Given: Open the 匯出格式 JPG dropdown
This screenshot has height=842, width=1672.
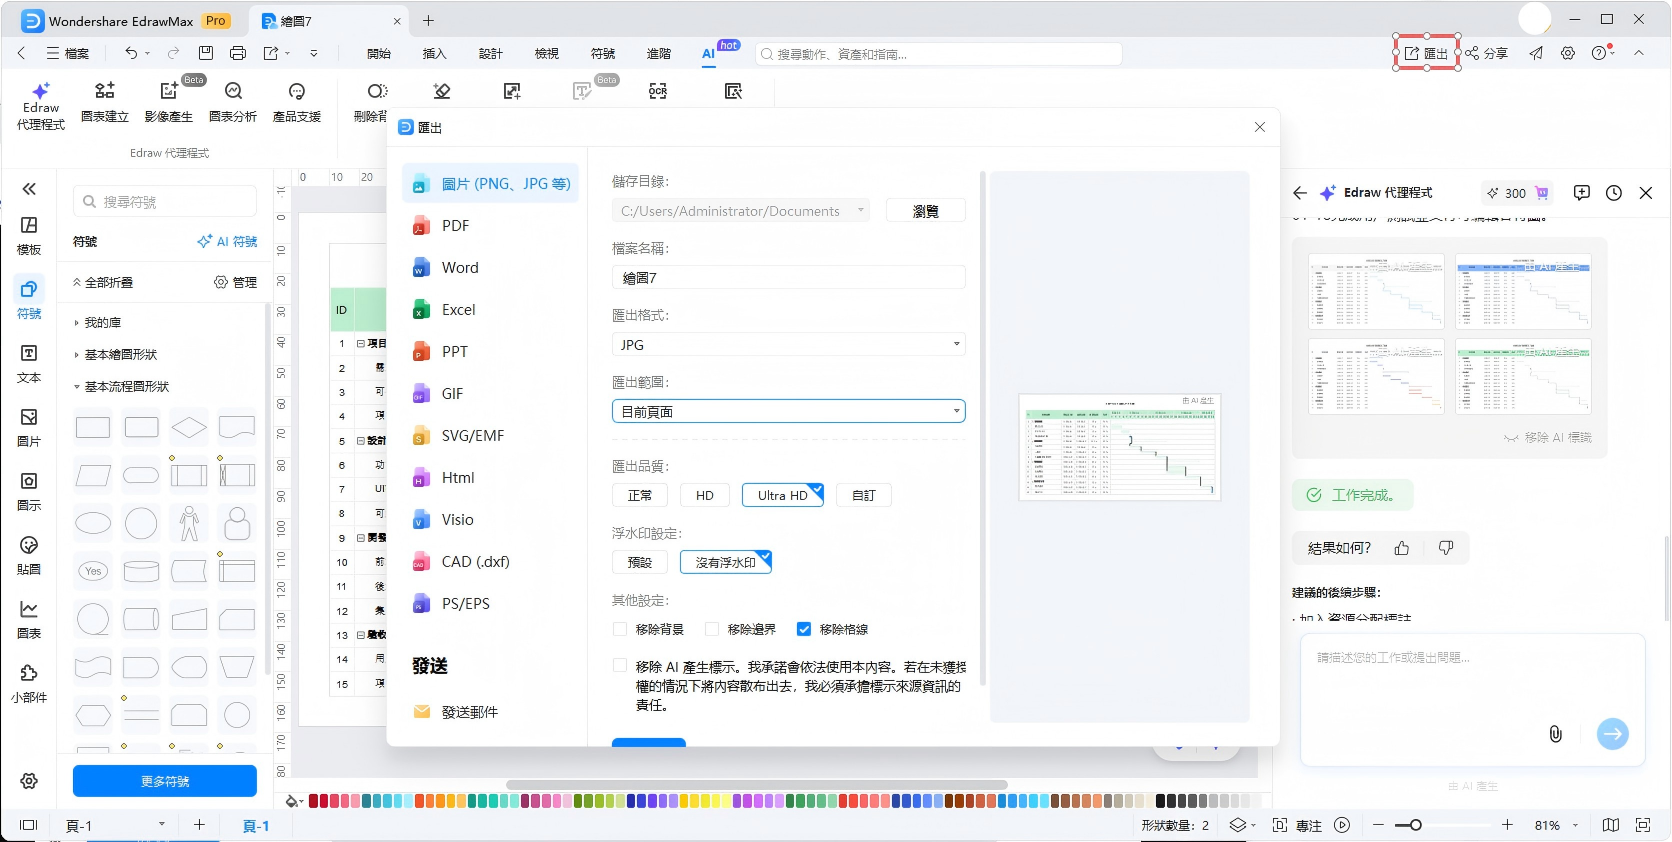Looking at the screenshot, I should (789, 344).
